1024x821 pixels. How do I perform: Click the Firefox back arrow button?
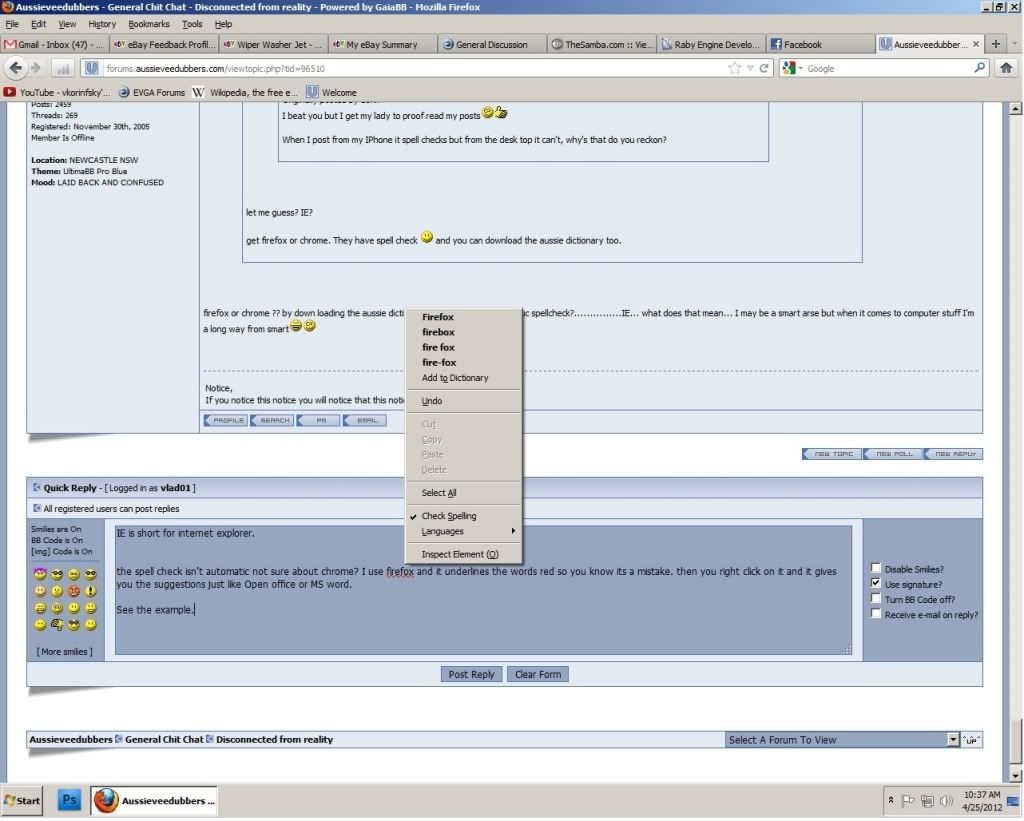pos(16,68)
